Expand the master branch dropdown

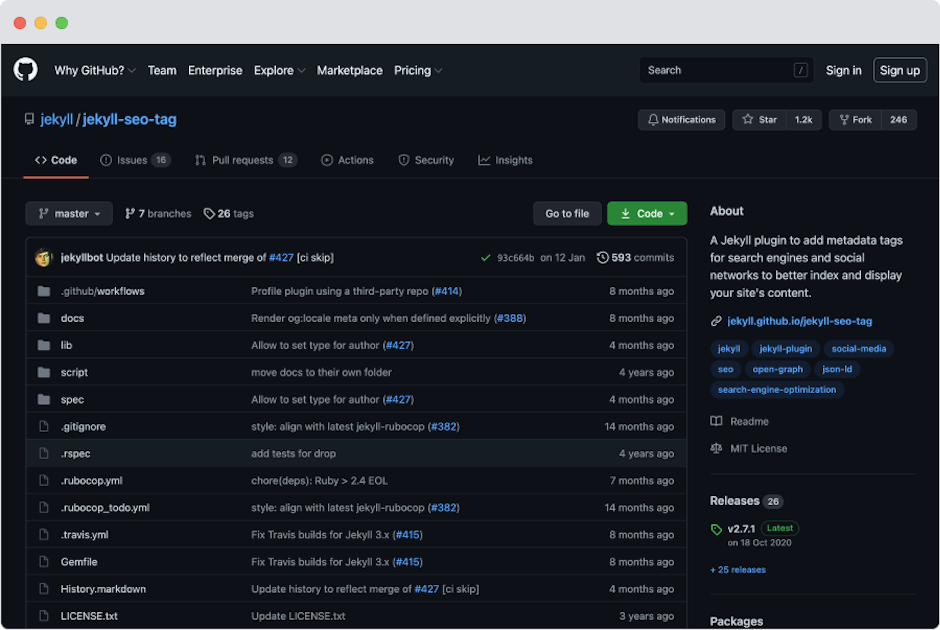(69, 214)
